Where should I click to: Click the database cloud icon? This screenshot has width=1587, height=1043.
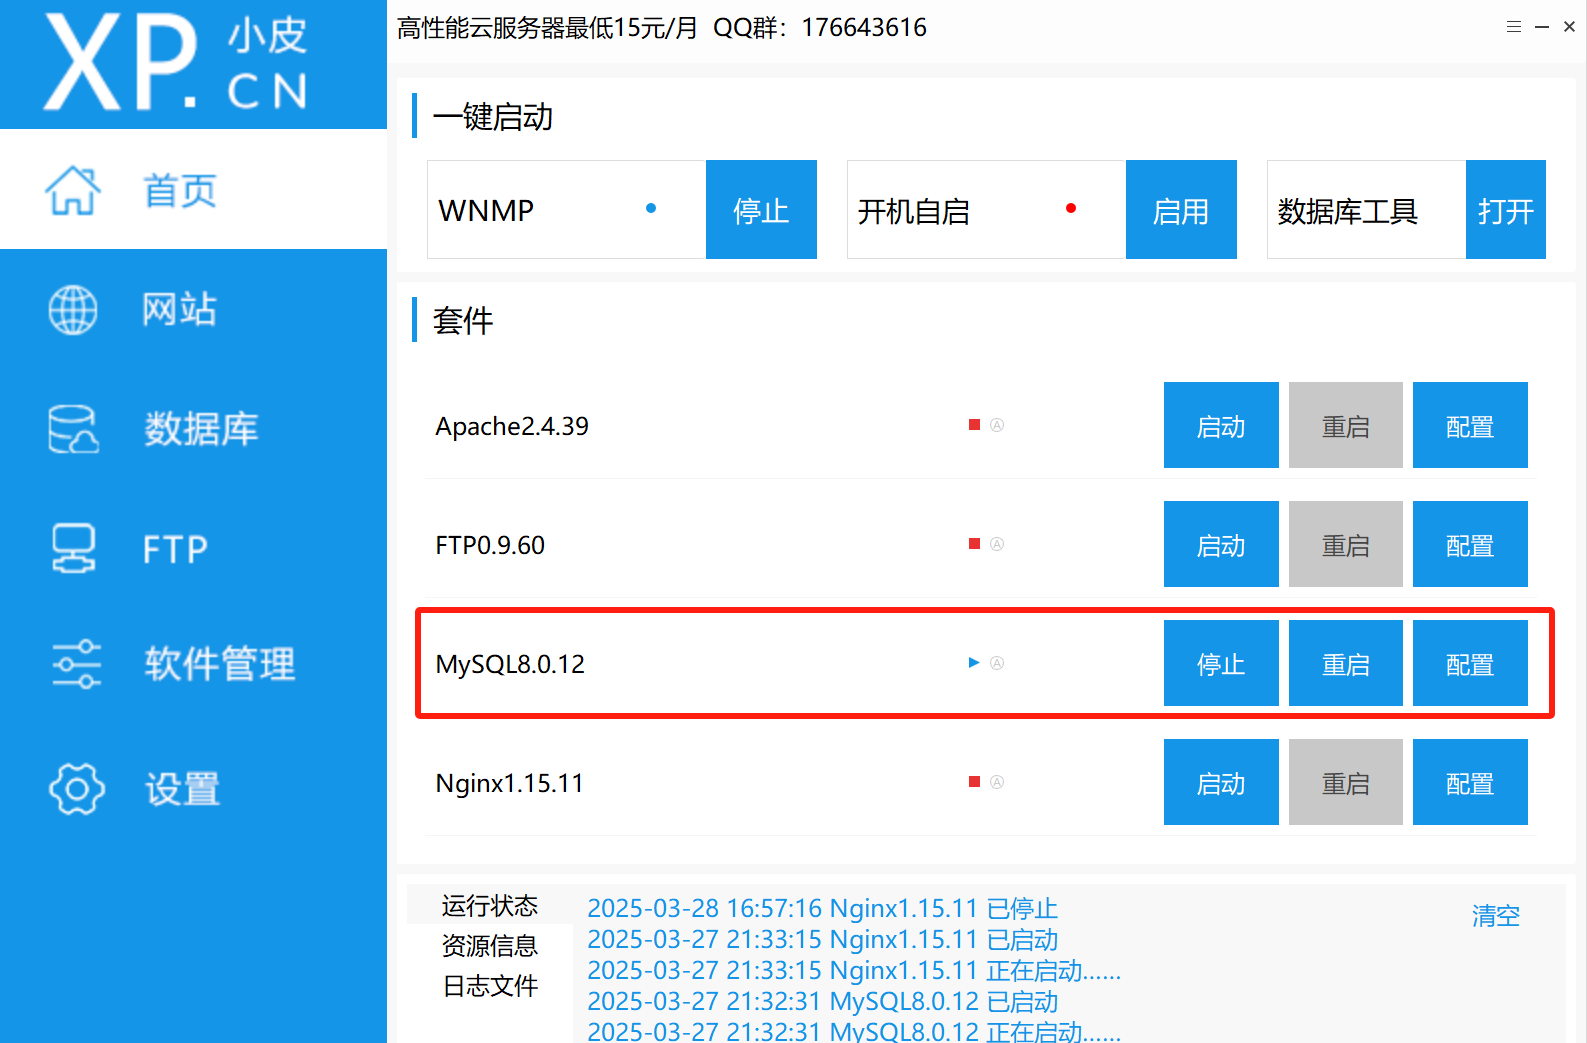[74, 429]
